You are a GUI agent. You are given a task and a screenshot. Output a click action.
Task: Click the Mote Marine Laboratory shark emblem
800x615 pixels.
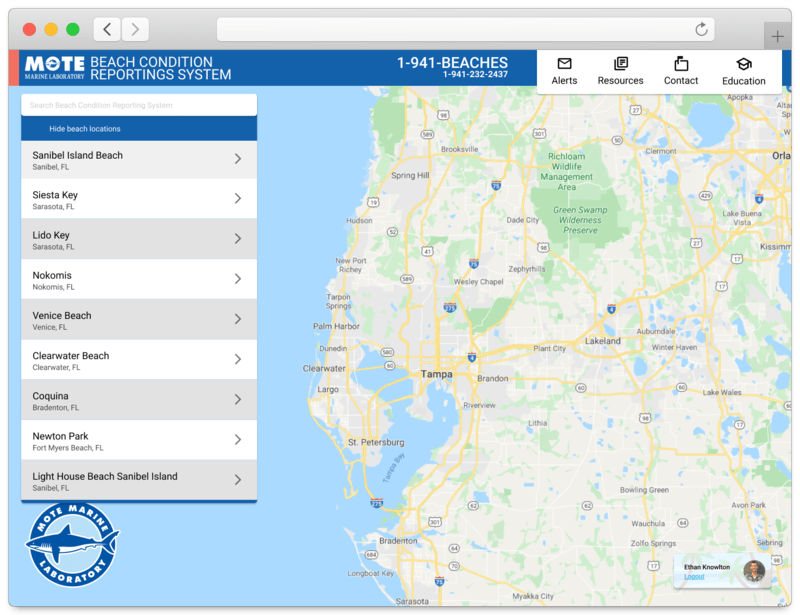[72, 545]
